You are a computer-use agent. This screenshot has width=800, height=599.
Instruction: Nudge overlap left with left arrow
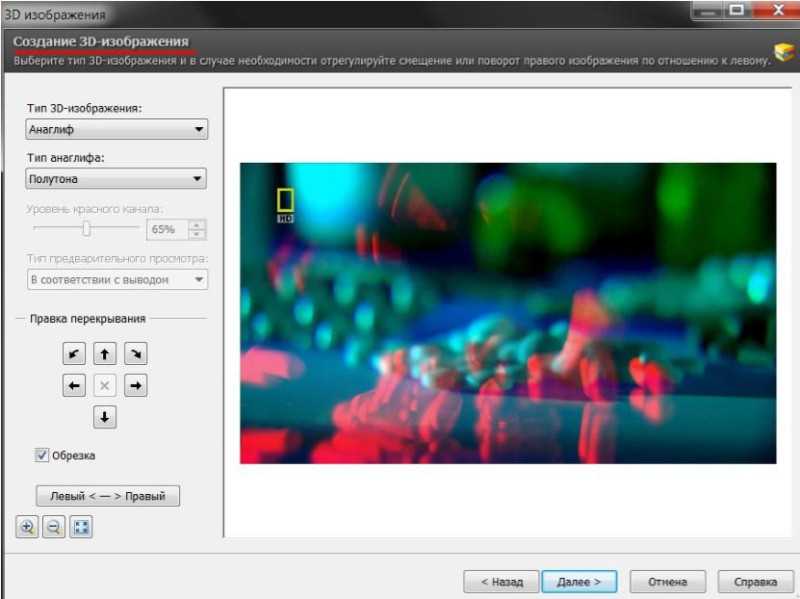(74, 385)
